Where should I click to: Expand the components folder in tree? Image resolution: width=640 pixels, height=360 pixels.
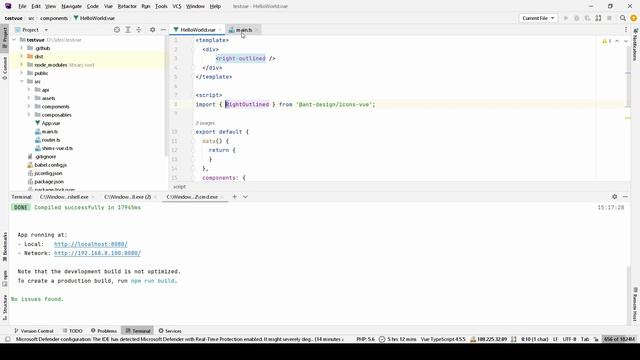pyautogui.click(x=29, y=107)
